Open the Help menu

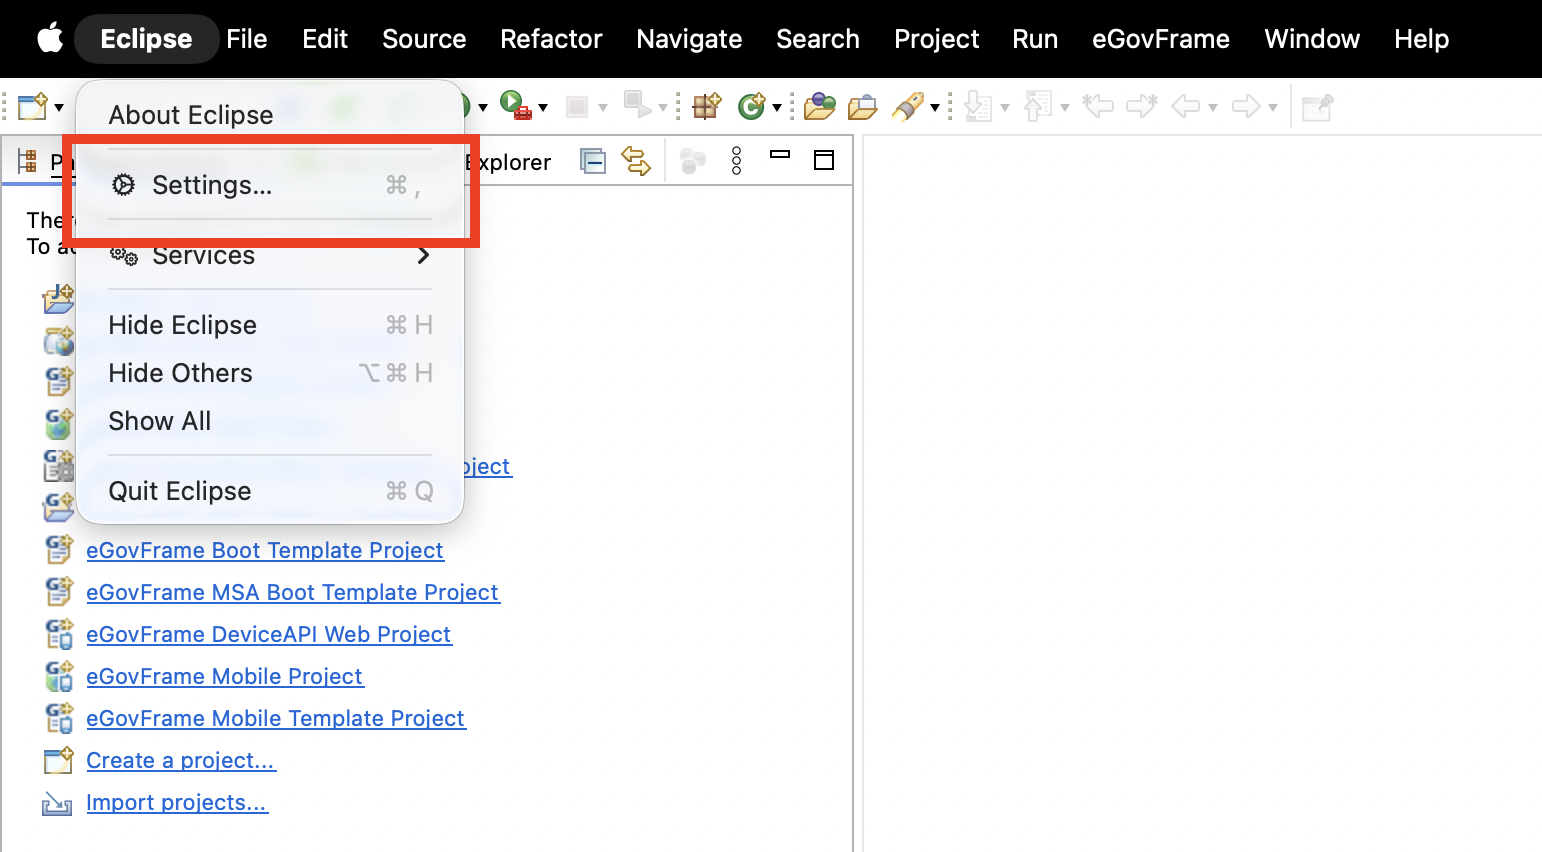click(x=1422, y=39)
